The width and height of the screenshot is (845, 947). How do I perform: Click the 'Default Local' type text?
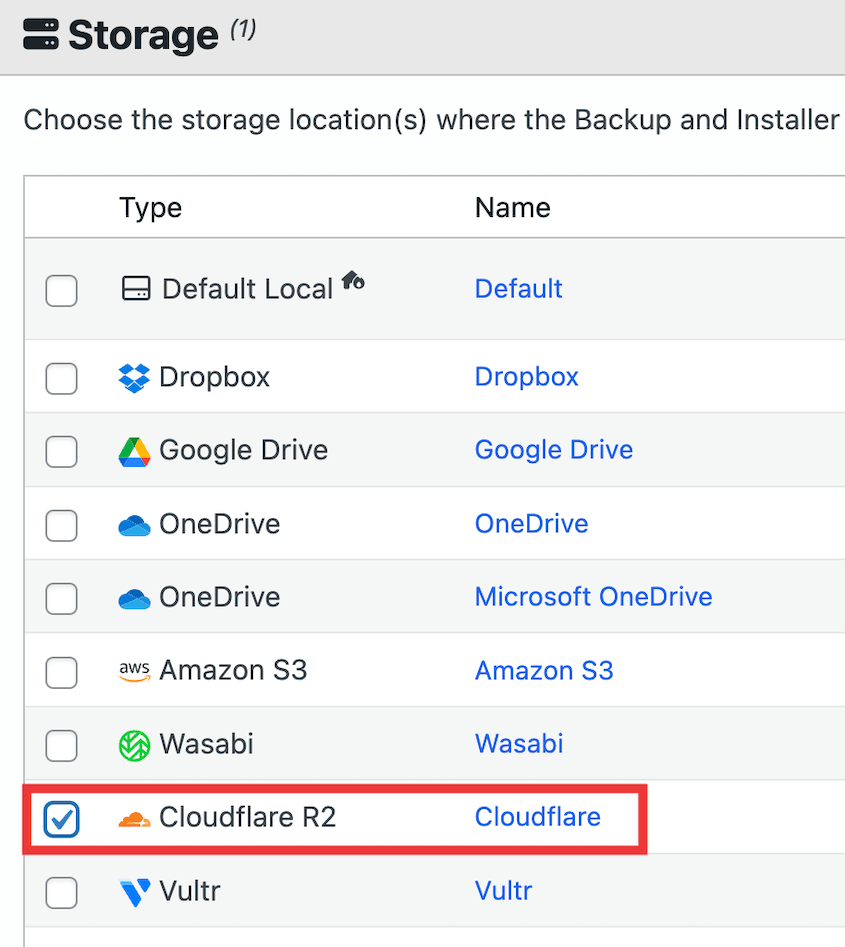point(248,289)
